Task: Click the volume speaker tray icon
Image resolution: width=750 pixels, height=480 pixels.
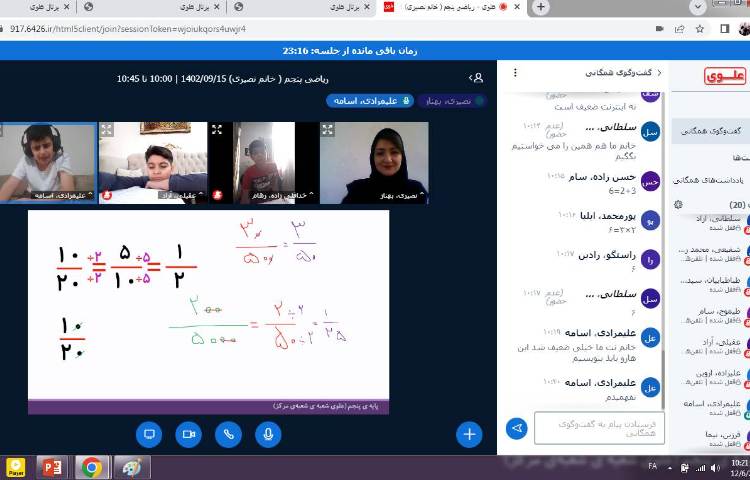Action: pos(716,468)
